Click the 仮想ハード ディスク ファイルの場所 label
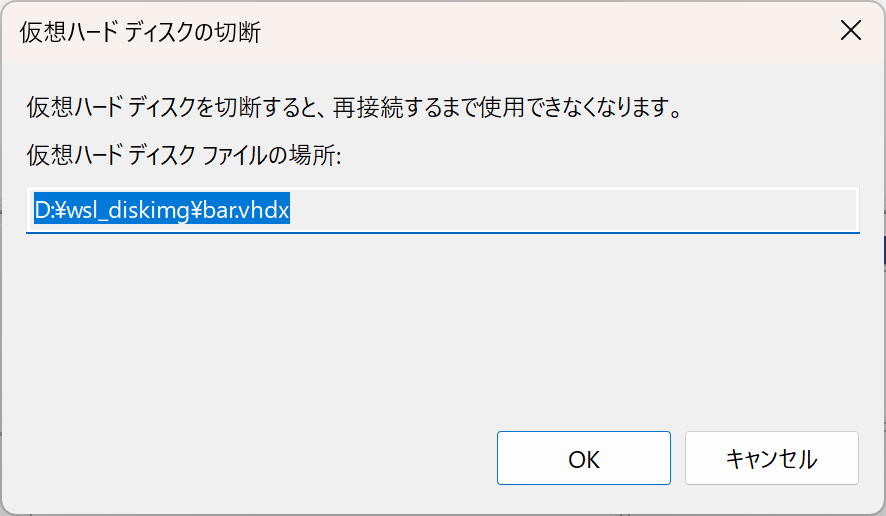 point(184,156)
